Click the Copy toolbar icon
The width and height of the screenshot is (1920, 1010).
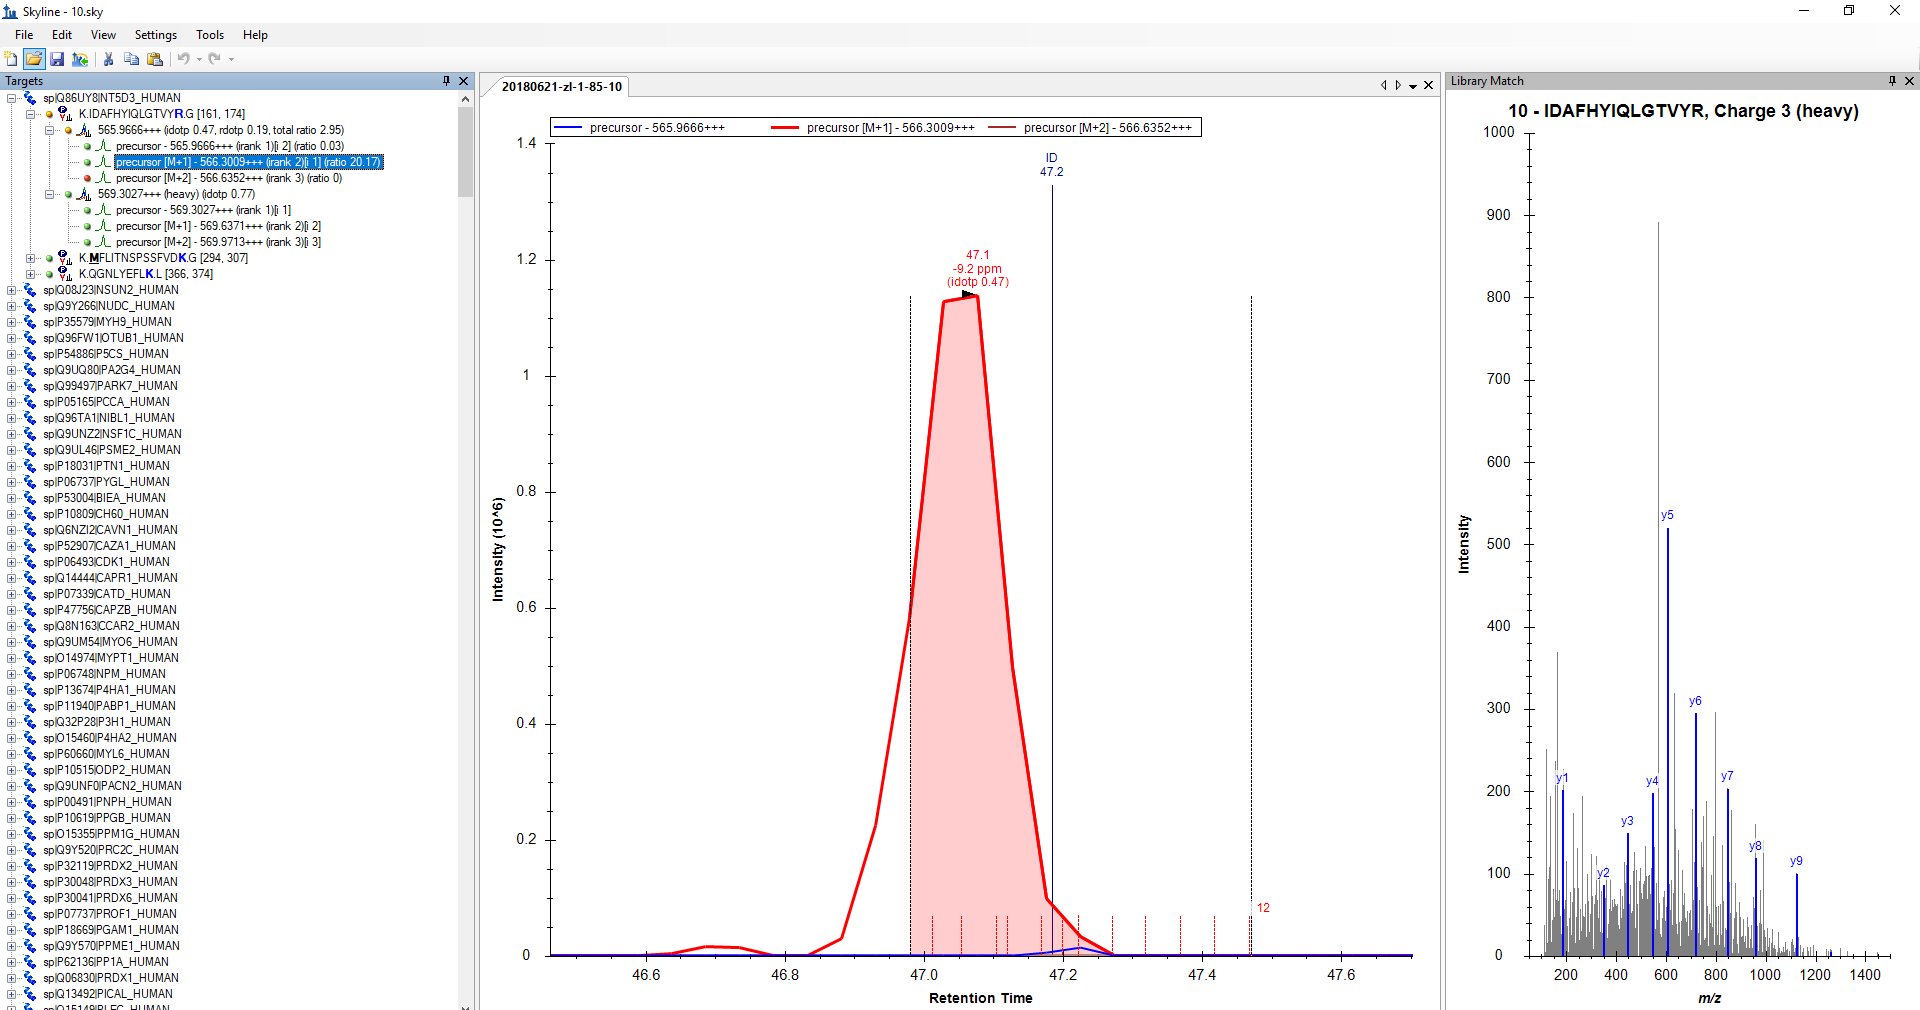click(131, 59)
